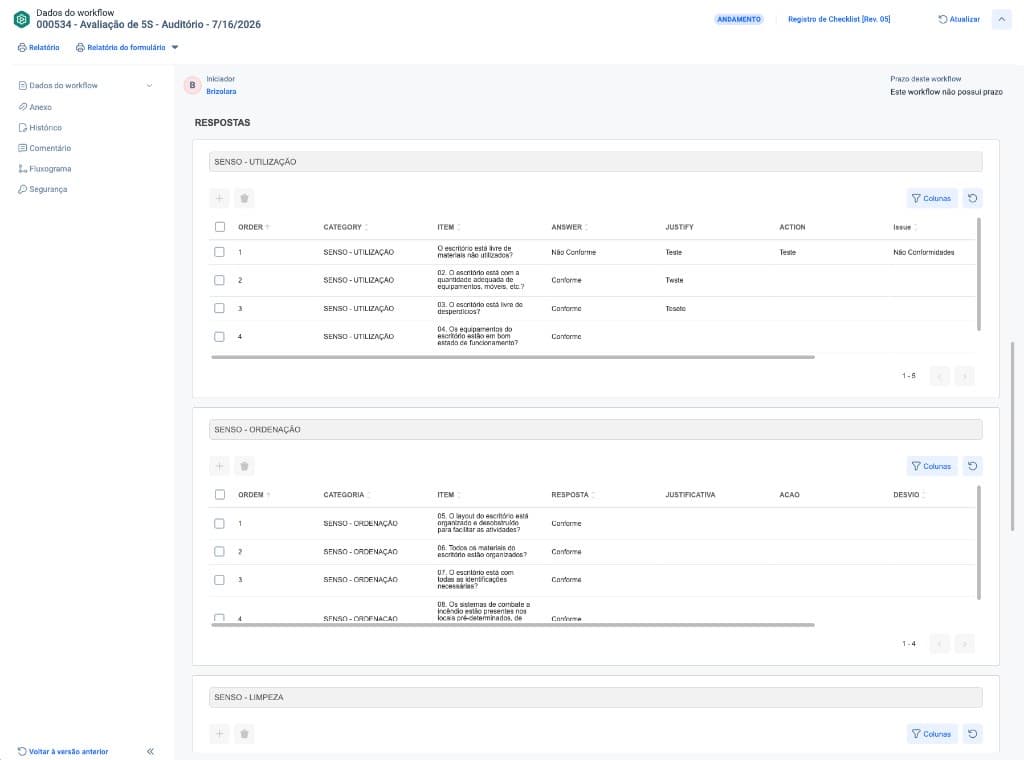1024x760 pixels.
Task: Open Registro de Checklist [Rev. 05] link
Action: pyautogui.click(x=839, y=20)
